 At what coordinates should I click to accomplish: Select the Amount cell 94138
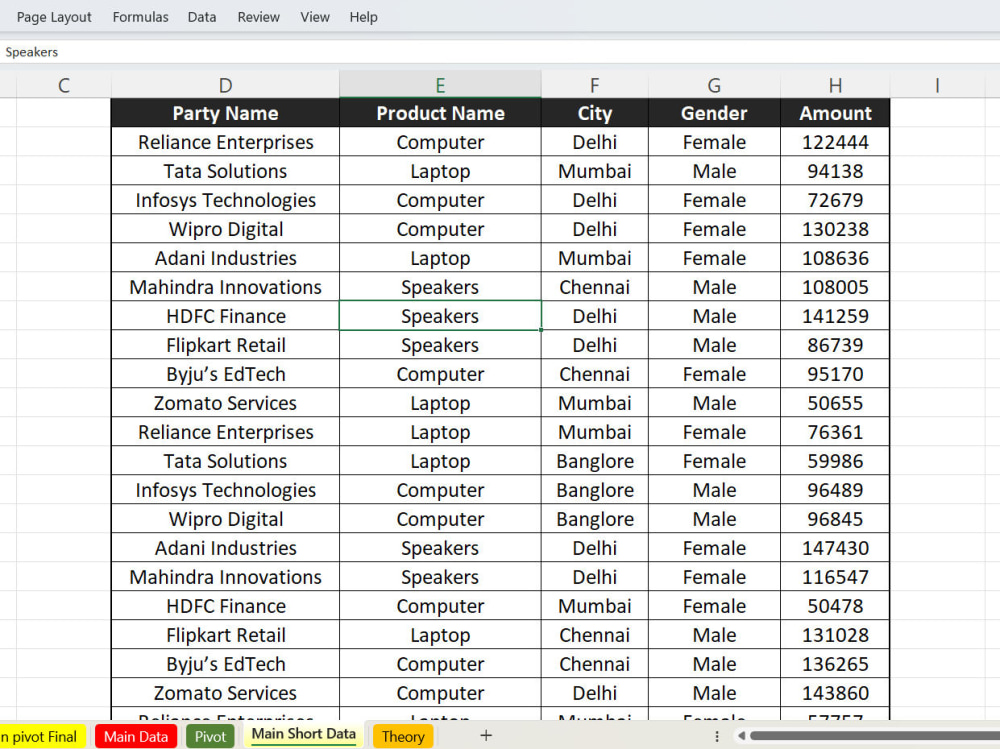tap(835, 171)
